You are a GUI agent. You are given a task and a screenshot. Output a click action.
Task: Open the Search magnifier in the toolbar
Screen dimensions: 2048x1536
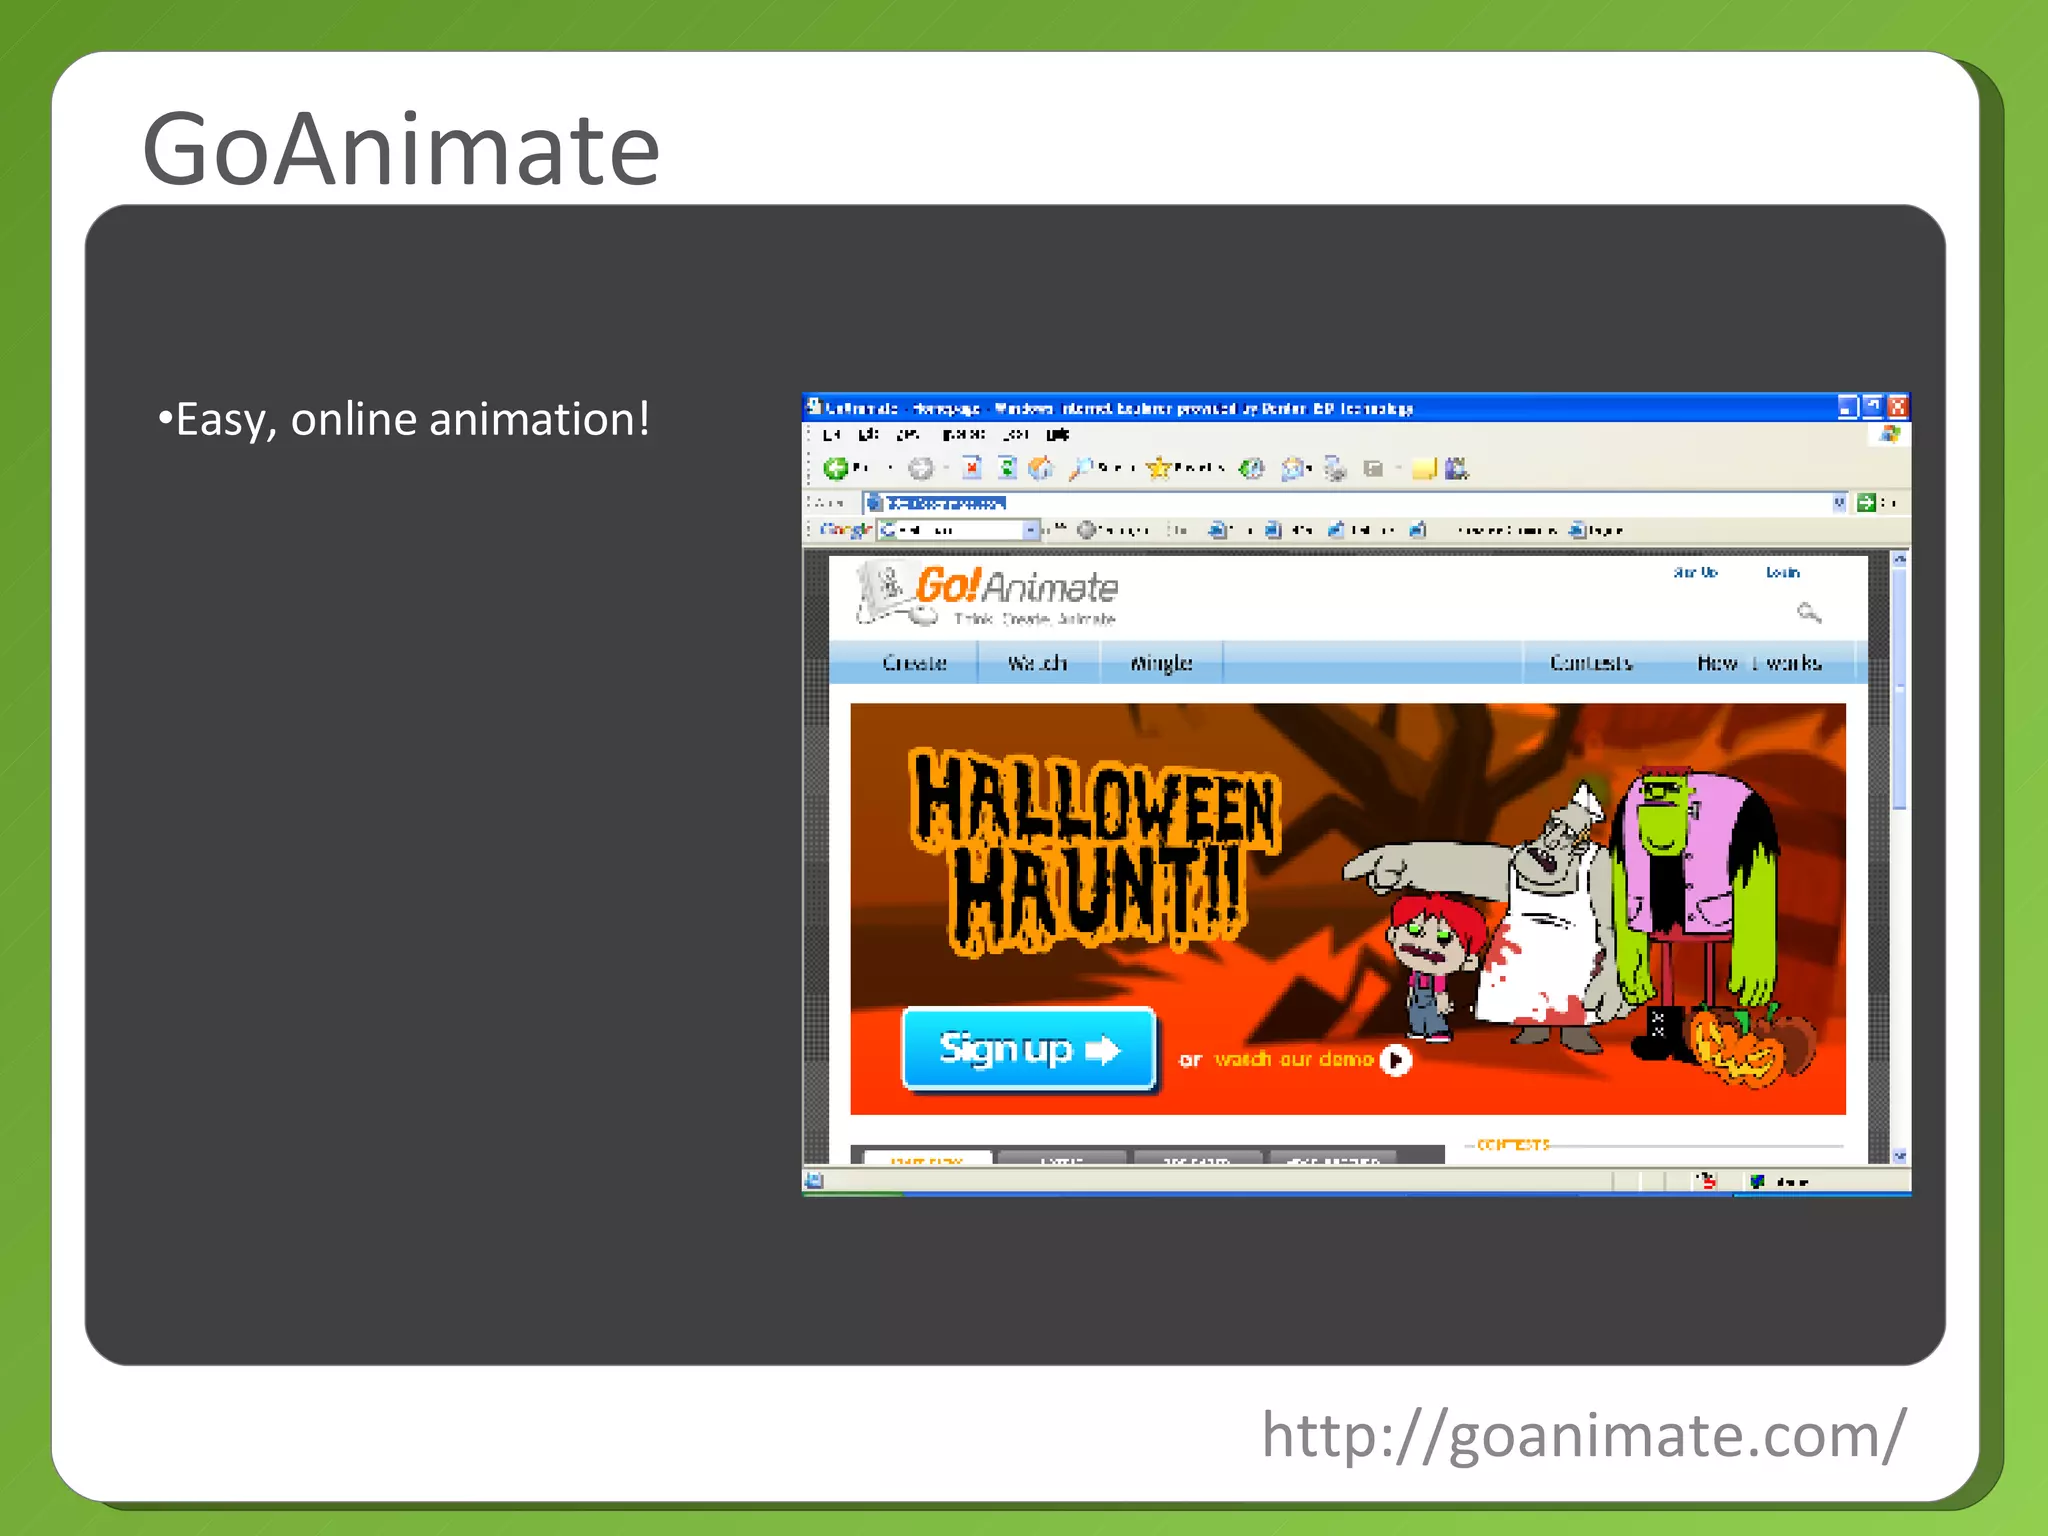pyautogui.click(x=1080, y=468)
